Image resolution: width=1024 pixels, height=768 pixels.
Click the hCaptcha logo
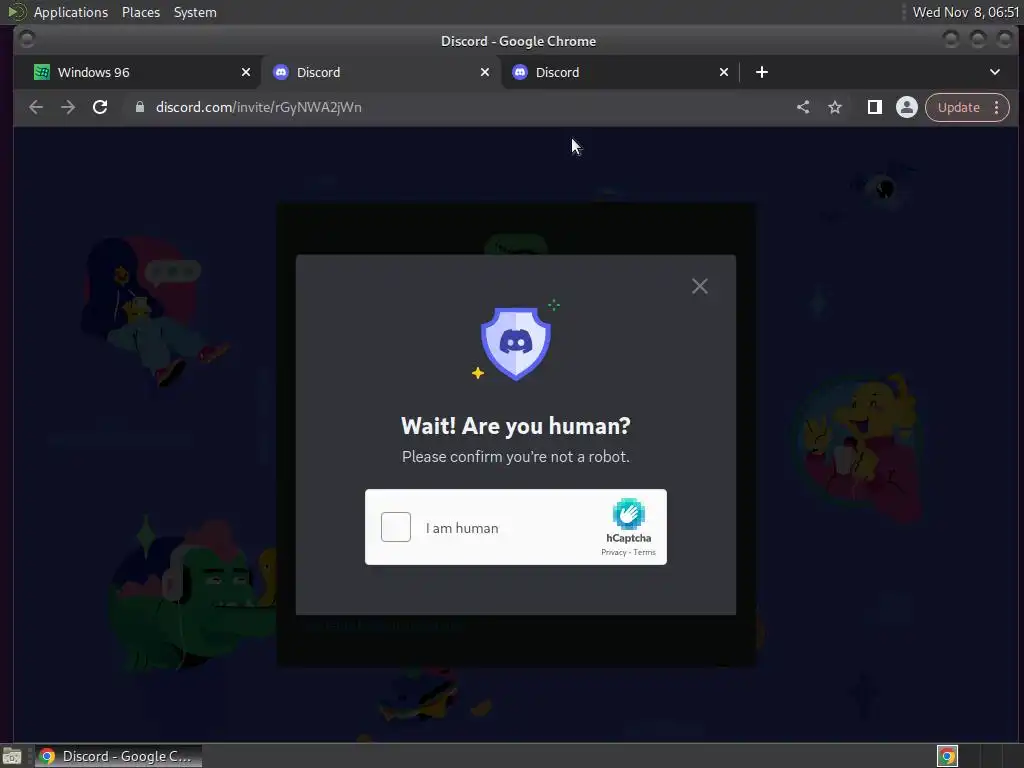(628, 514)
